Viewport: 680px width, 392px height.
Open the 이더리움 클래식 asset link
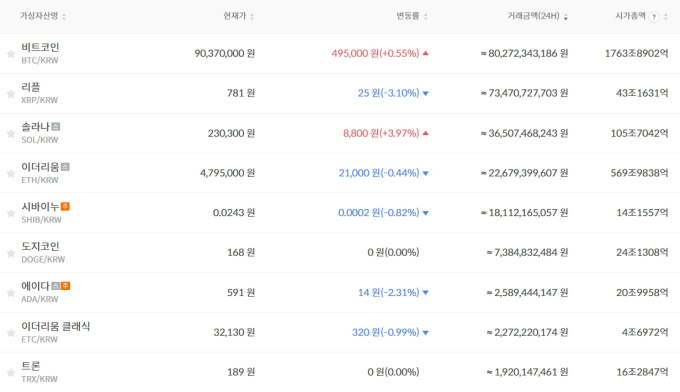[56, 326]
